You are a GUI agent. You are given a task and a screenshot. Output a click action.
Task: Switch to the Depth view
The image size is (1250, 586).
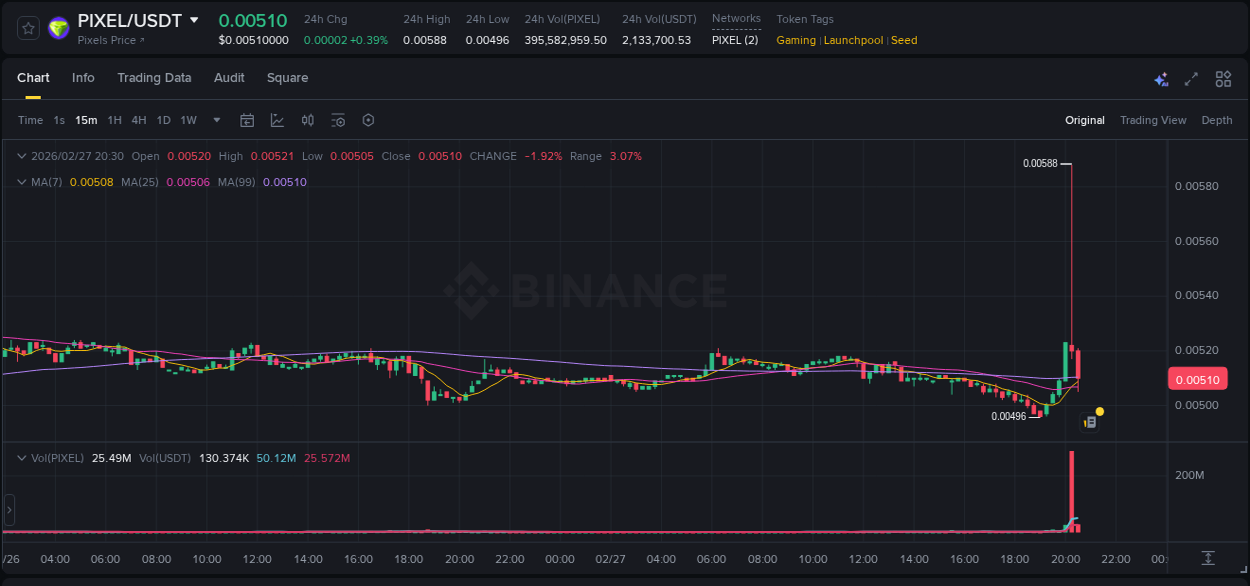(1217, 120)
